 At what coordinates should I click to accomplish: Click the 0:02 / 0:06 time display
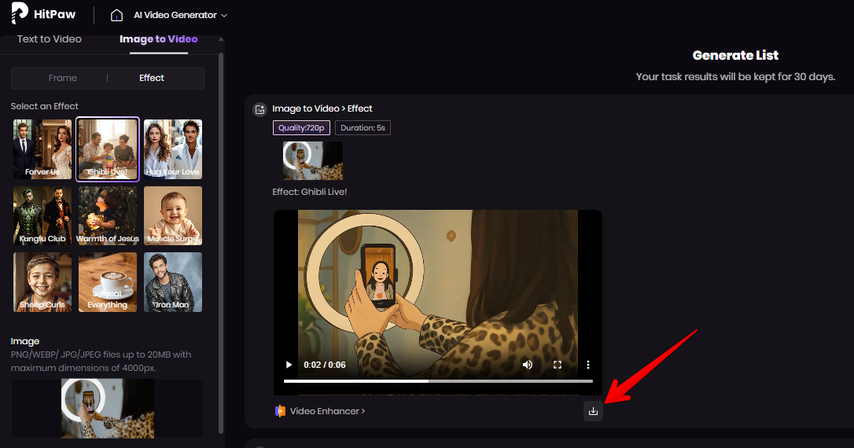click(x=325, y=365)
